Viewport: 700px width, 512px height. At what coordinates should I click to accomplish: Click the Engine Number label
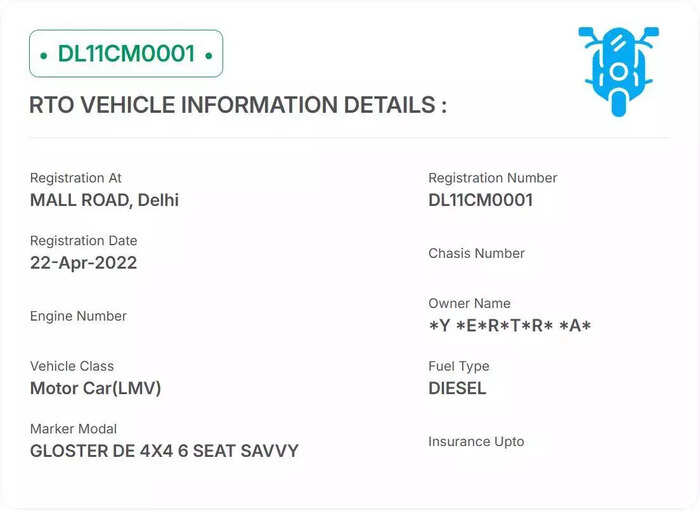tap(78, 316)
